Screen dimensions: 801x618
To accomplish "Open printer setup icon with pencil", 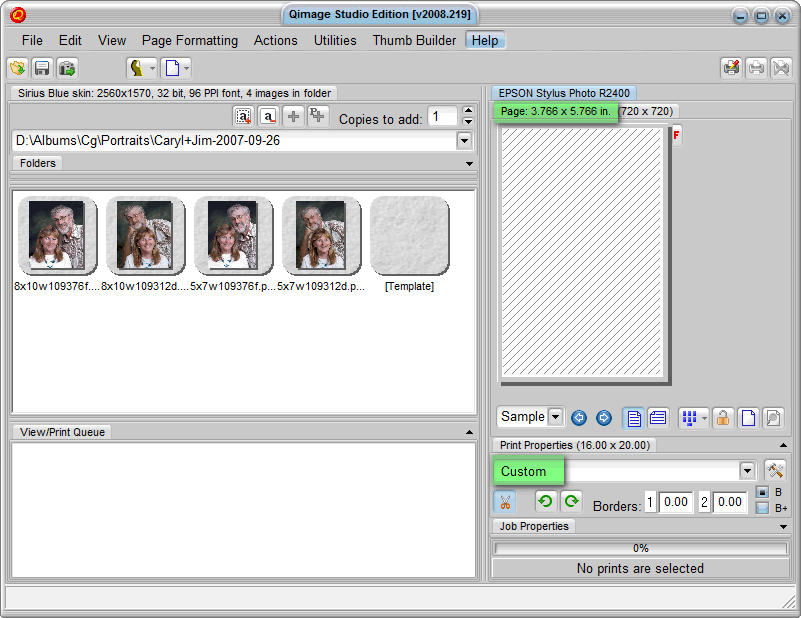I will tap(732, 68).
